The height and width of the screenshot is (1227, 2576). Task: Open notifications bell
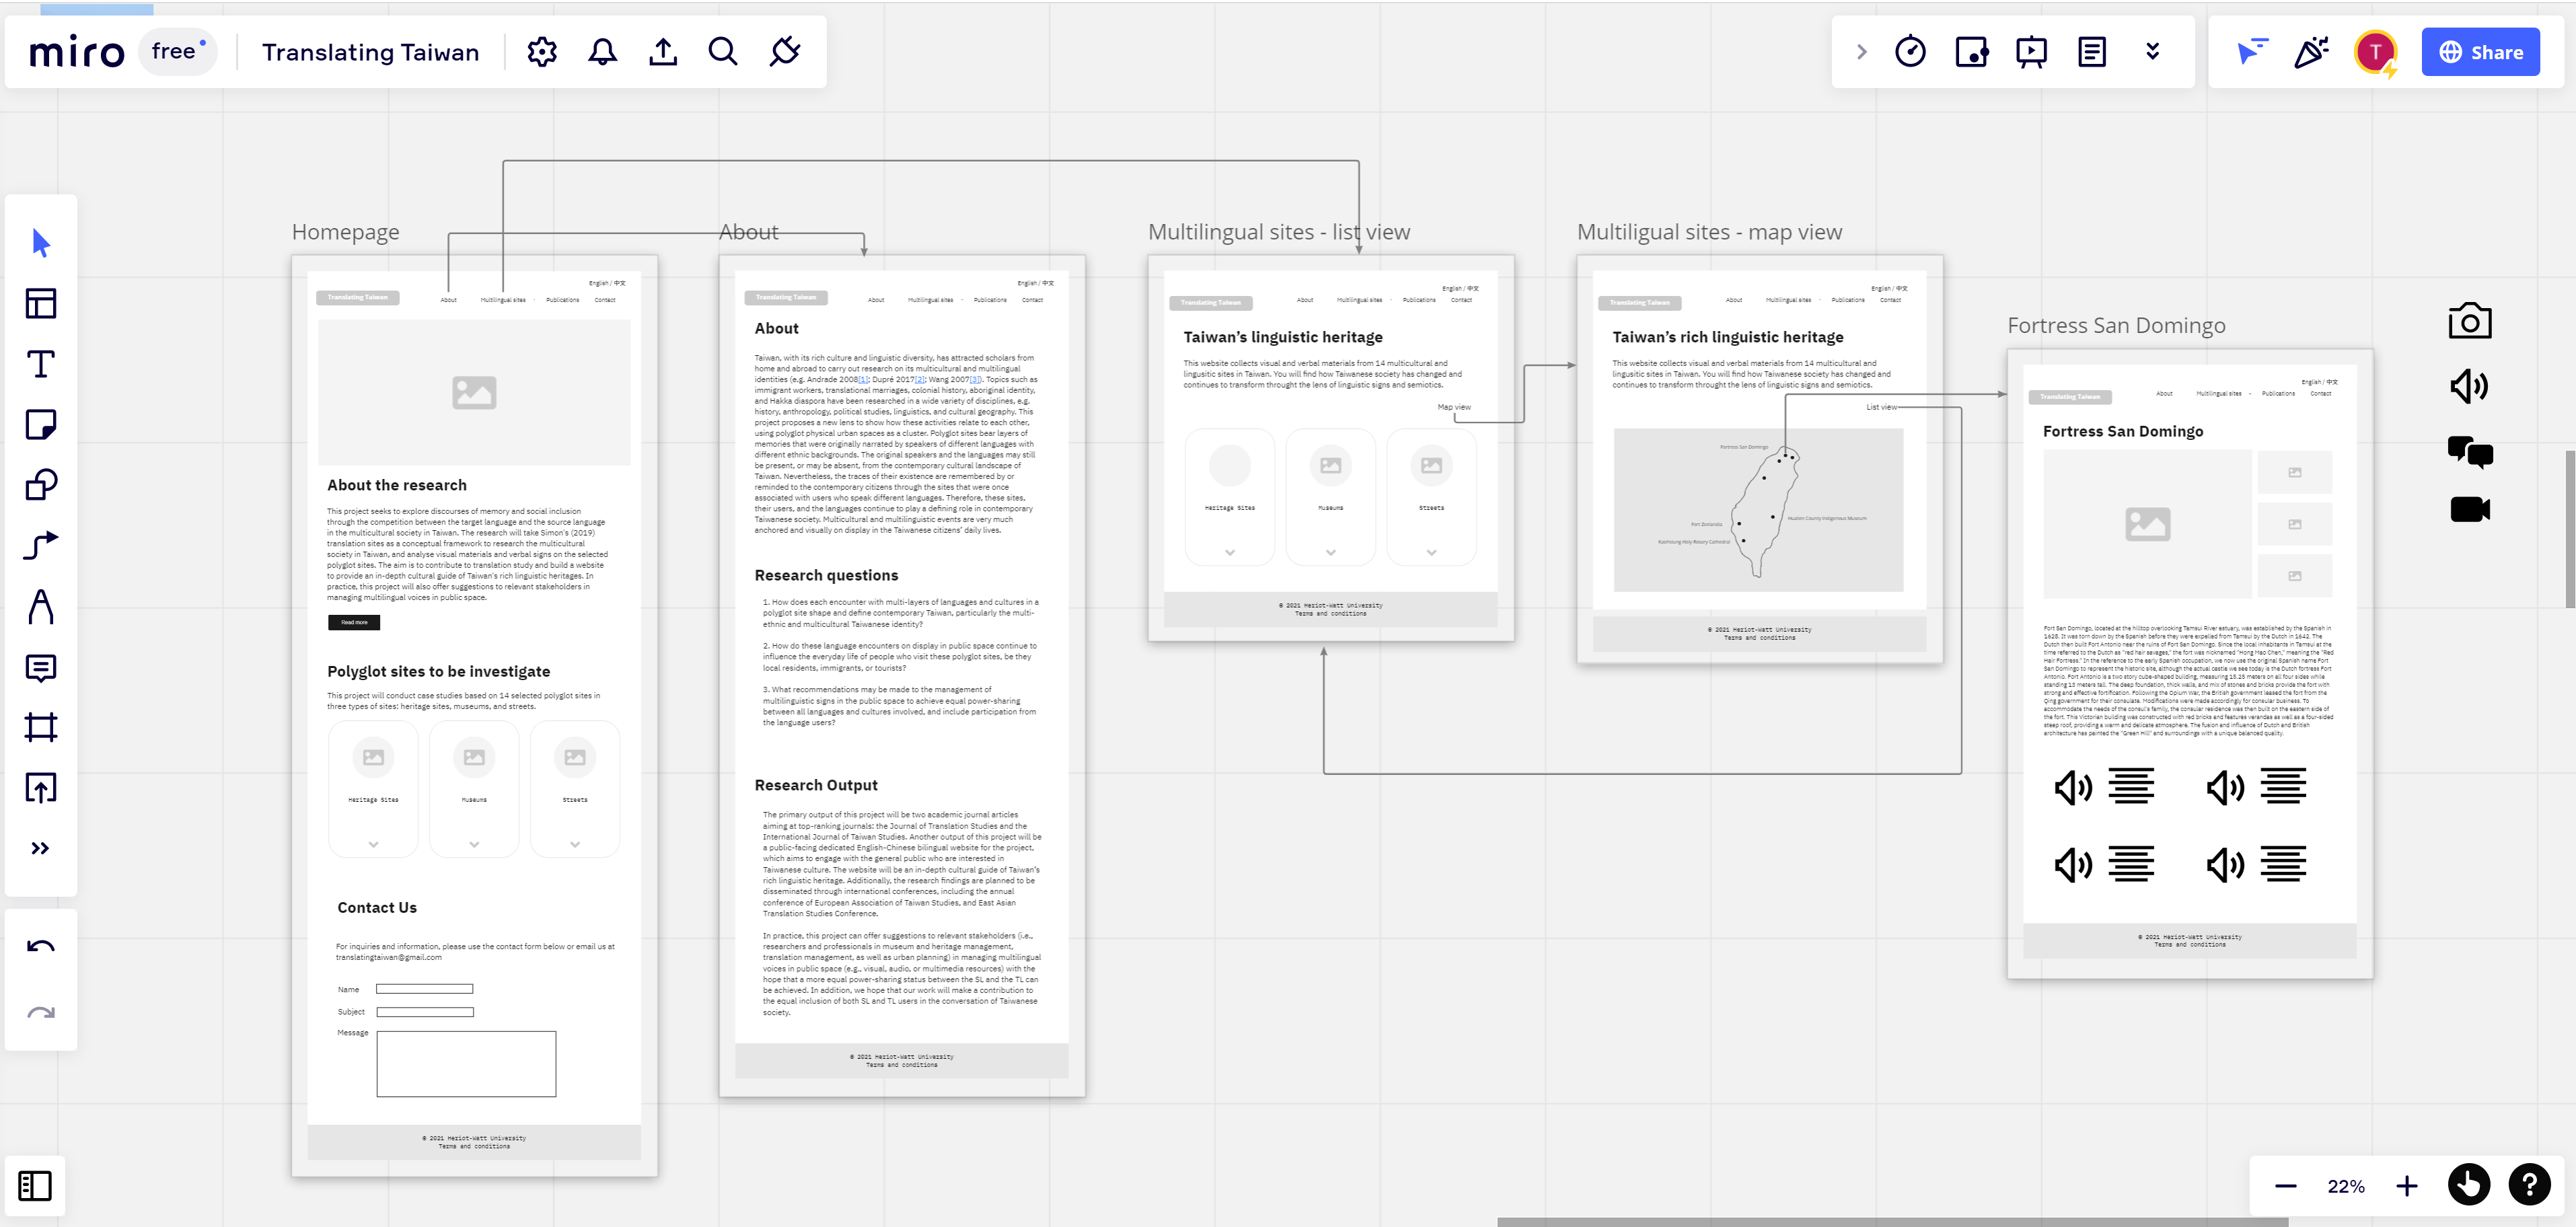tap(602, 52)
